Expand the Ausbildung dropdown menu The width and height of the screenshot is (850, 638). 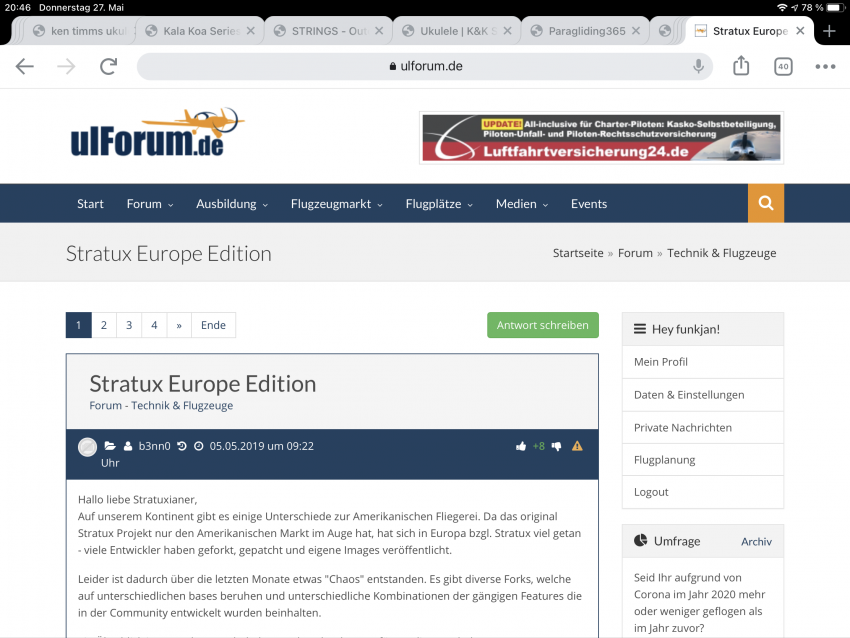tap(232, 204)
